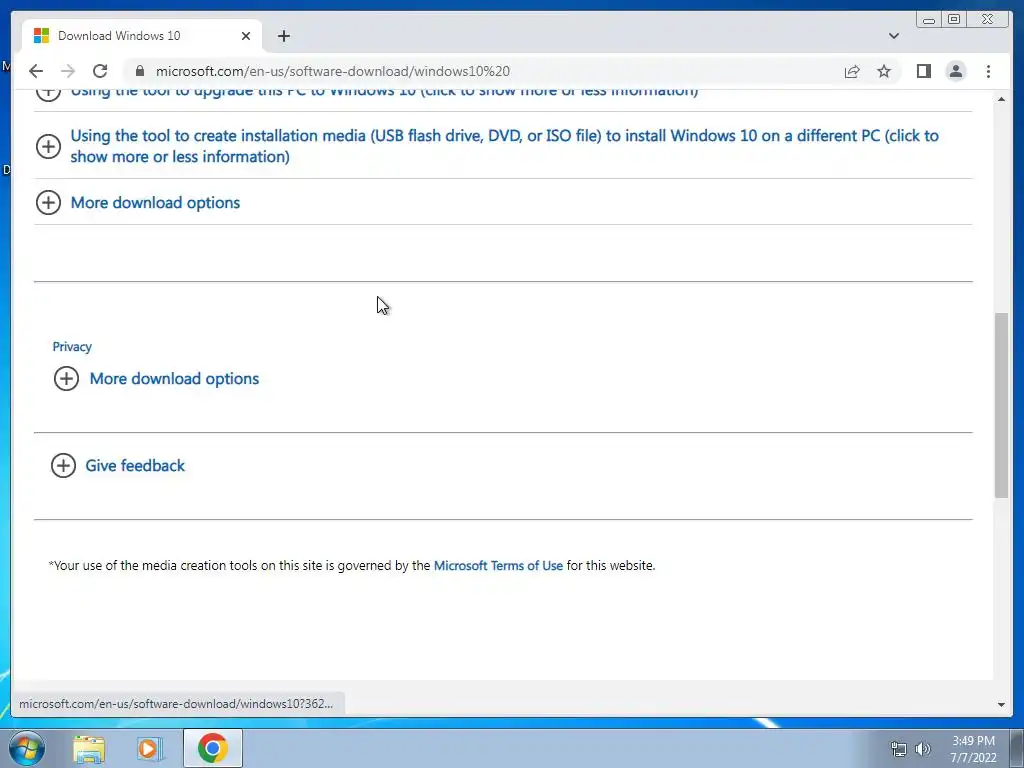Expand first More download options link
This screenshot has height=768, width=1024.
155,202
